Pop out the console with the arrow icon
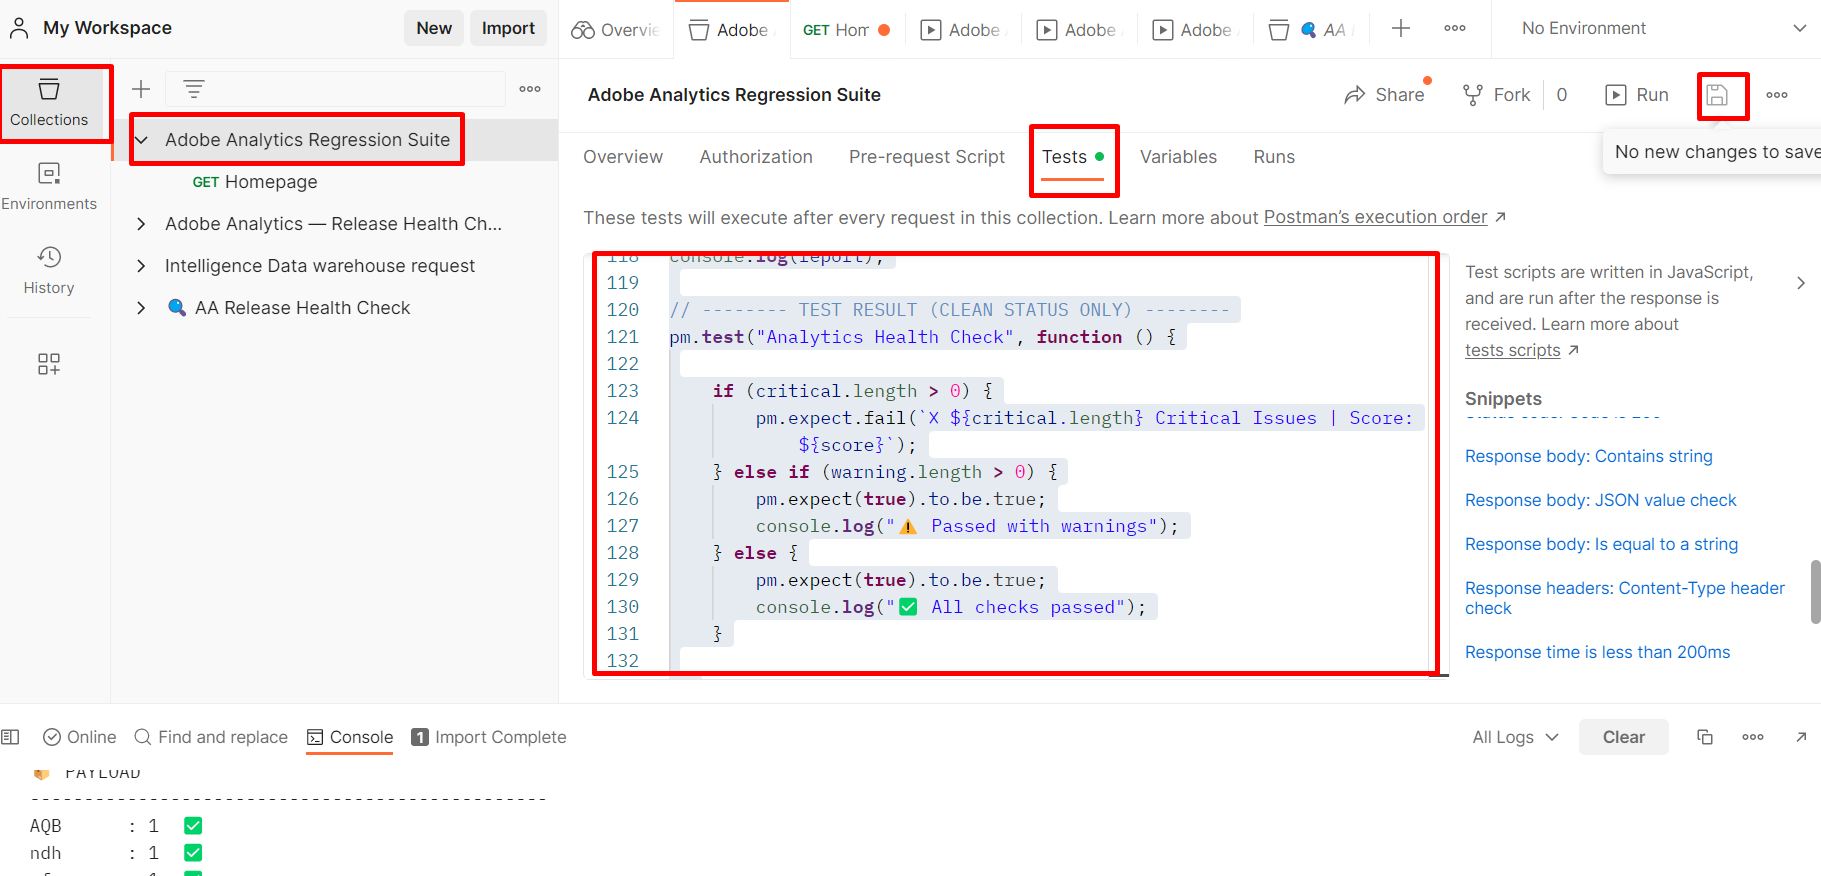 (x=1801, y=737)
